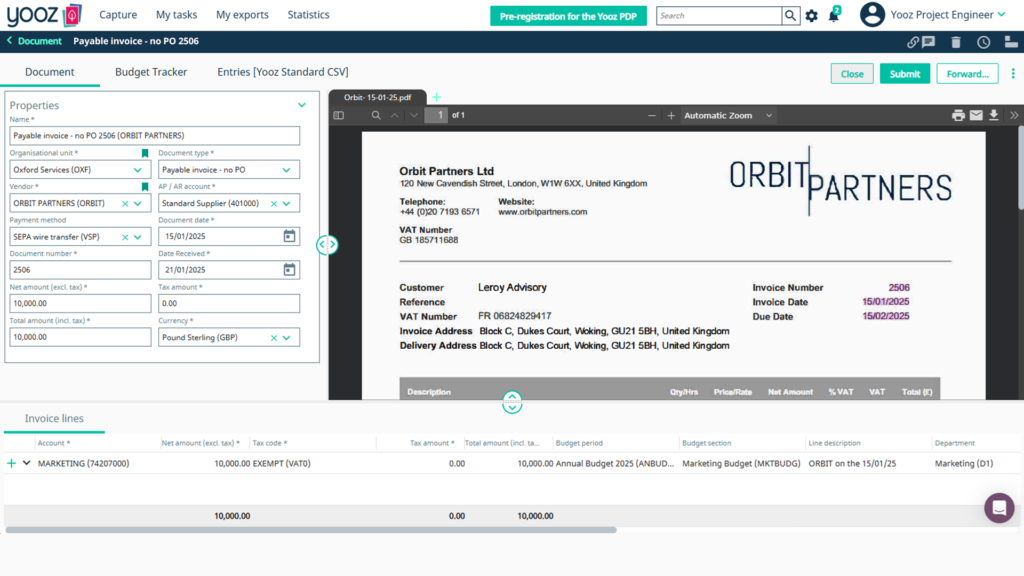Click Pre-registration for the Yooz PDP
The height and width of the screenshot is (576, 1024).
pyautogui.click(x=568, y=16)
